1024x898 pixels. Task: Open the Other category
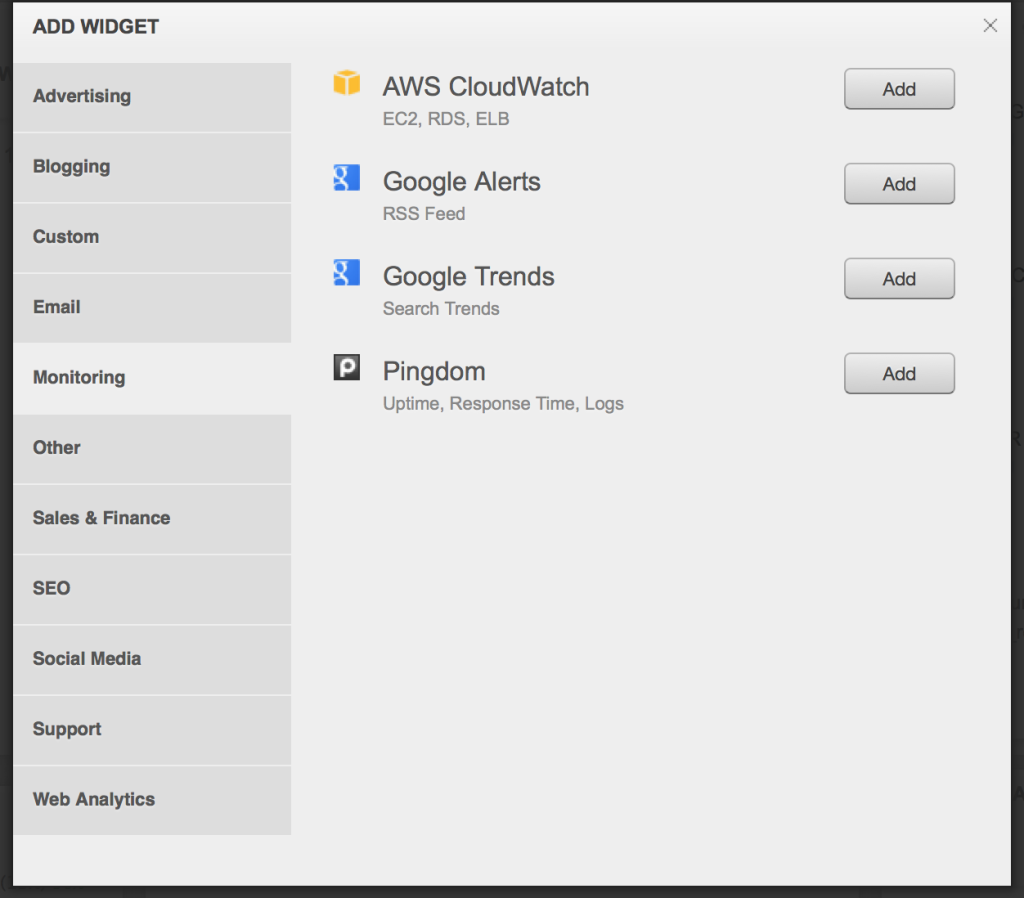[x=152, y=449]
